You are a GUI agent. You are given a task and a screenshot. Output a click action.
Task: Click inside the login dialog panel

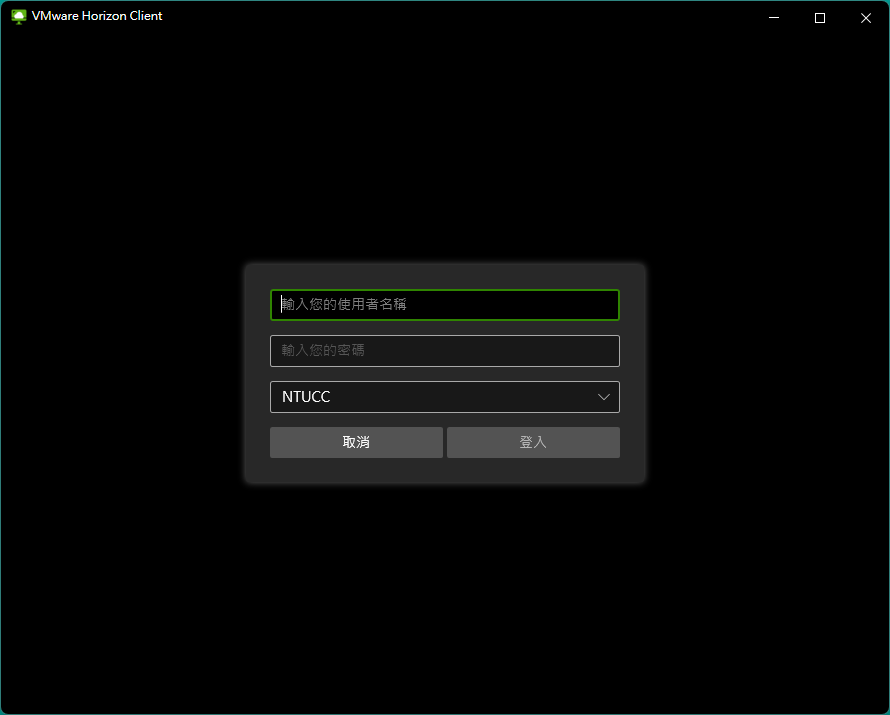click(x=444, y=470)
